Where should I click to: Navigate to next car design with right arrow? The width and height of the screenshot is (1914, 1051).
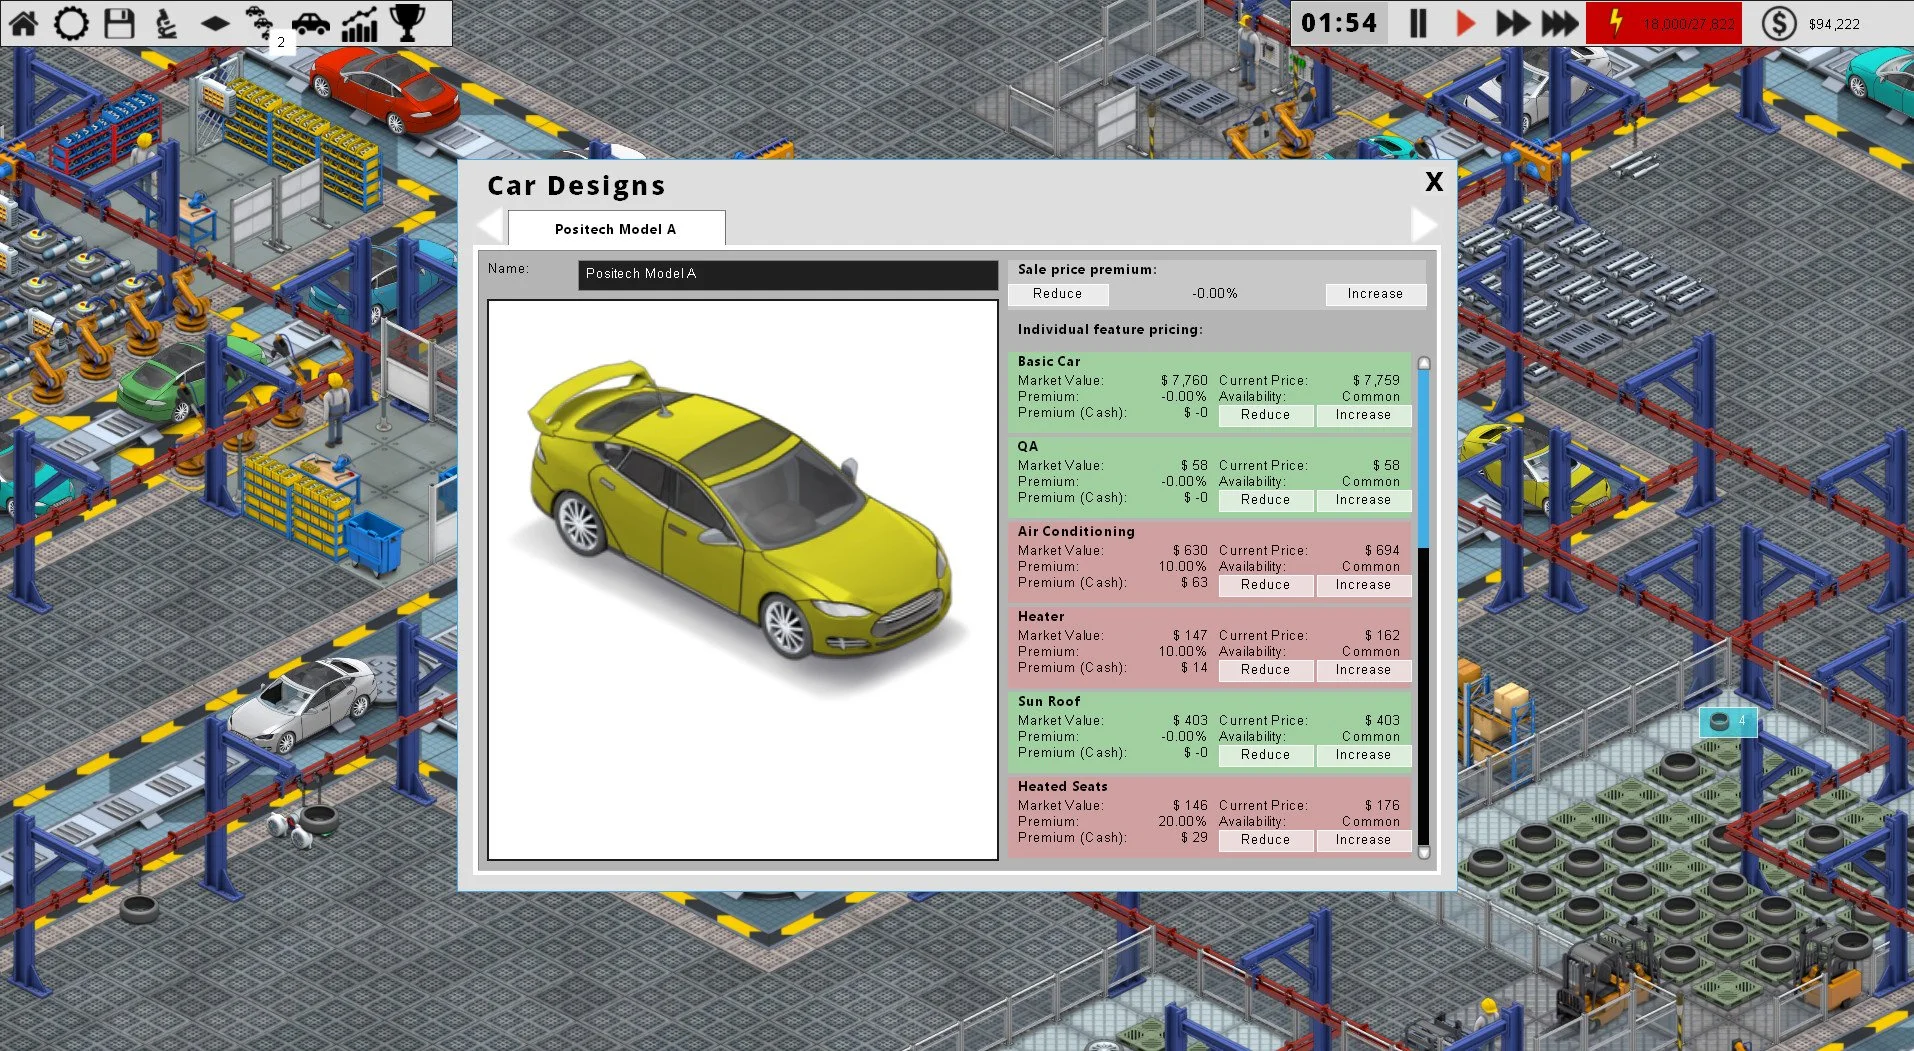1425,224
